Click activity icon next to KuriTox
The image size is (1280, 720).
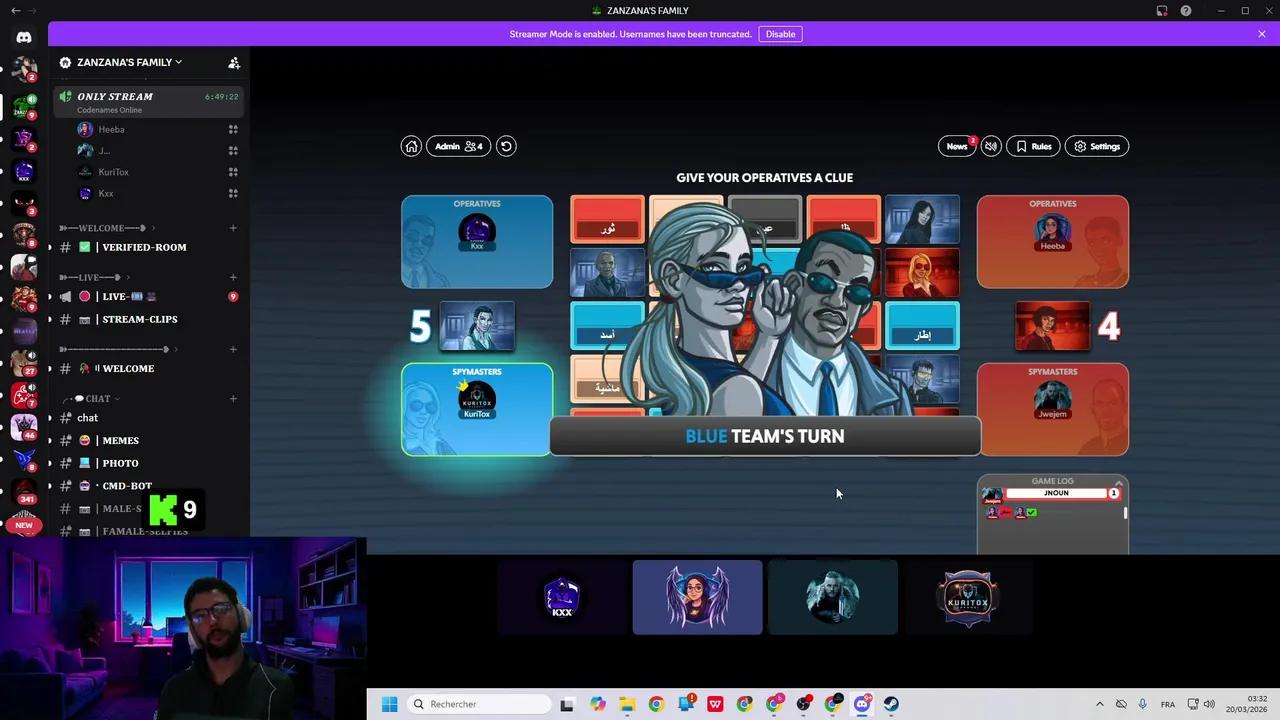click(233, 172)
